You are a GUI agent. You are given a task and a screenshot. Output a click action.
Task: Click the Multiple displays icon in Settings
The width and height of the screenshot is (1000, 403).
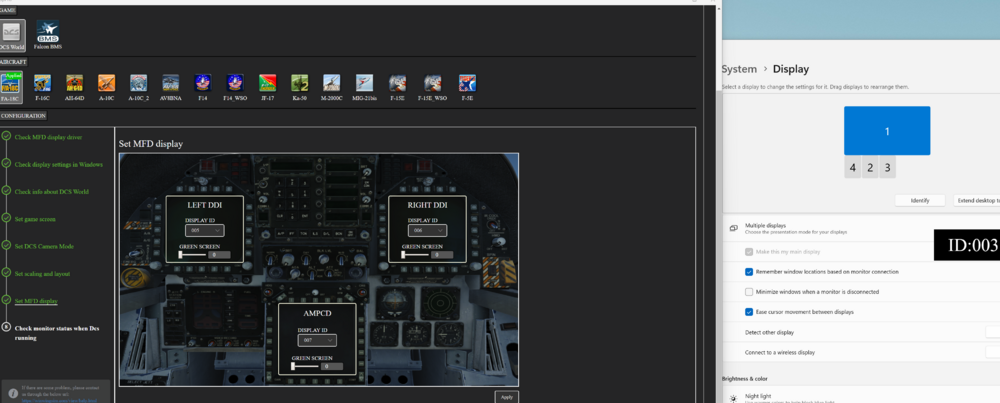coord(733,228)
